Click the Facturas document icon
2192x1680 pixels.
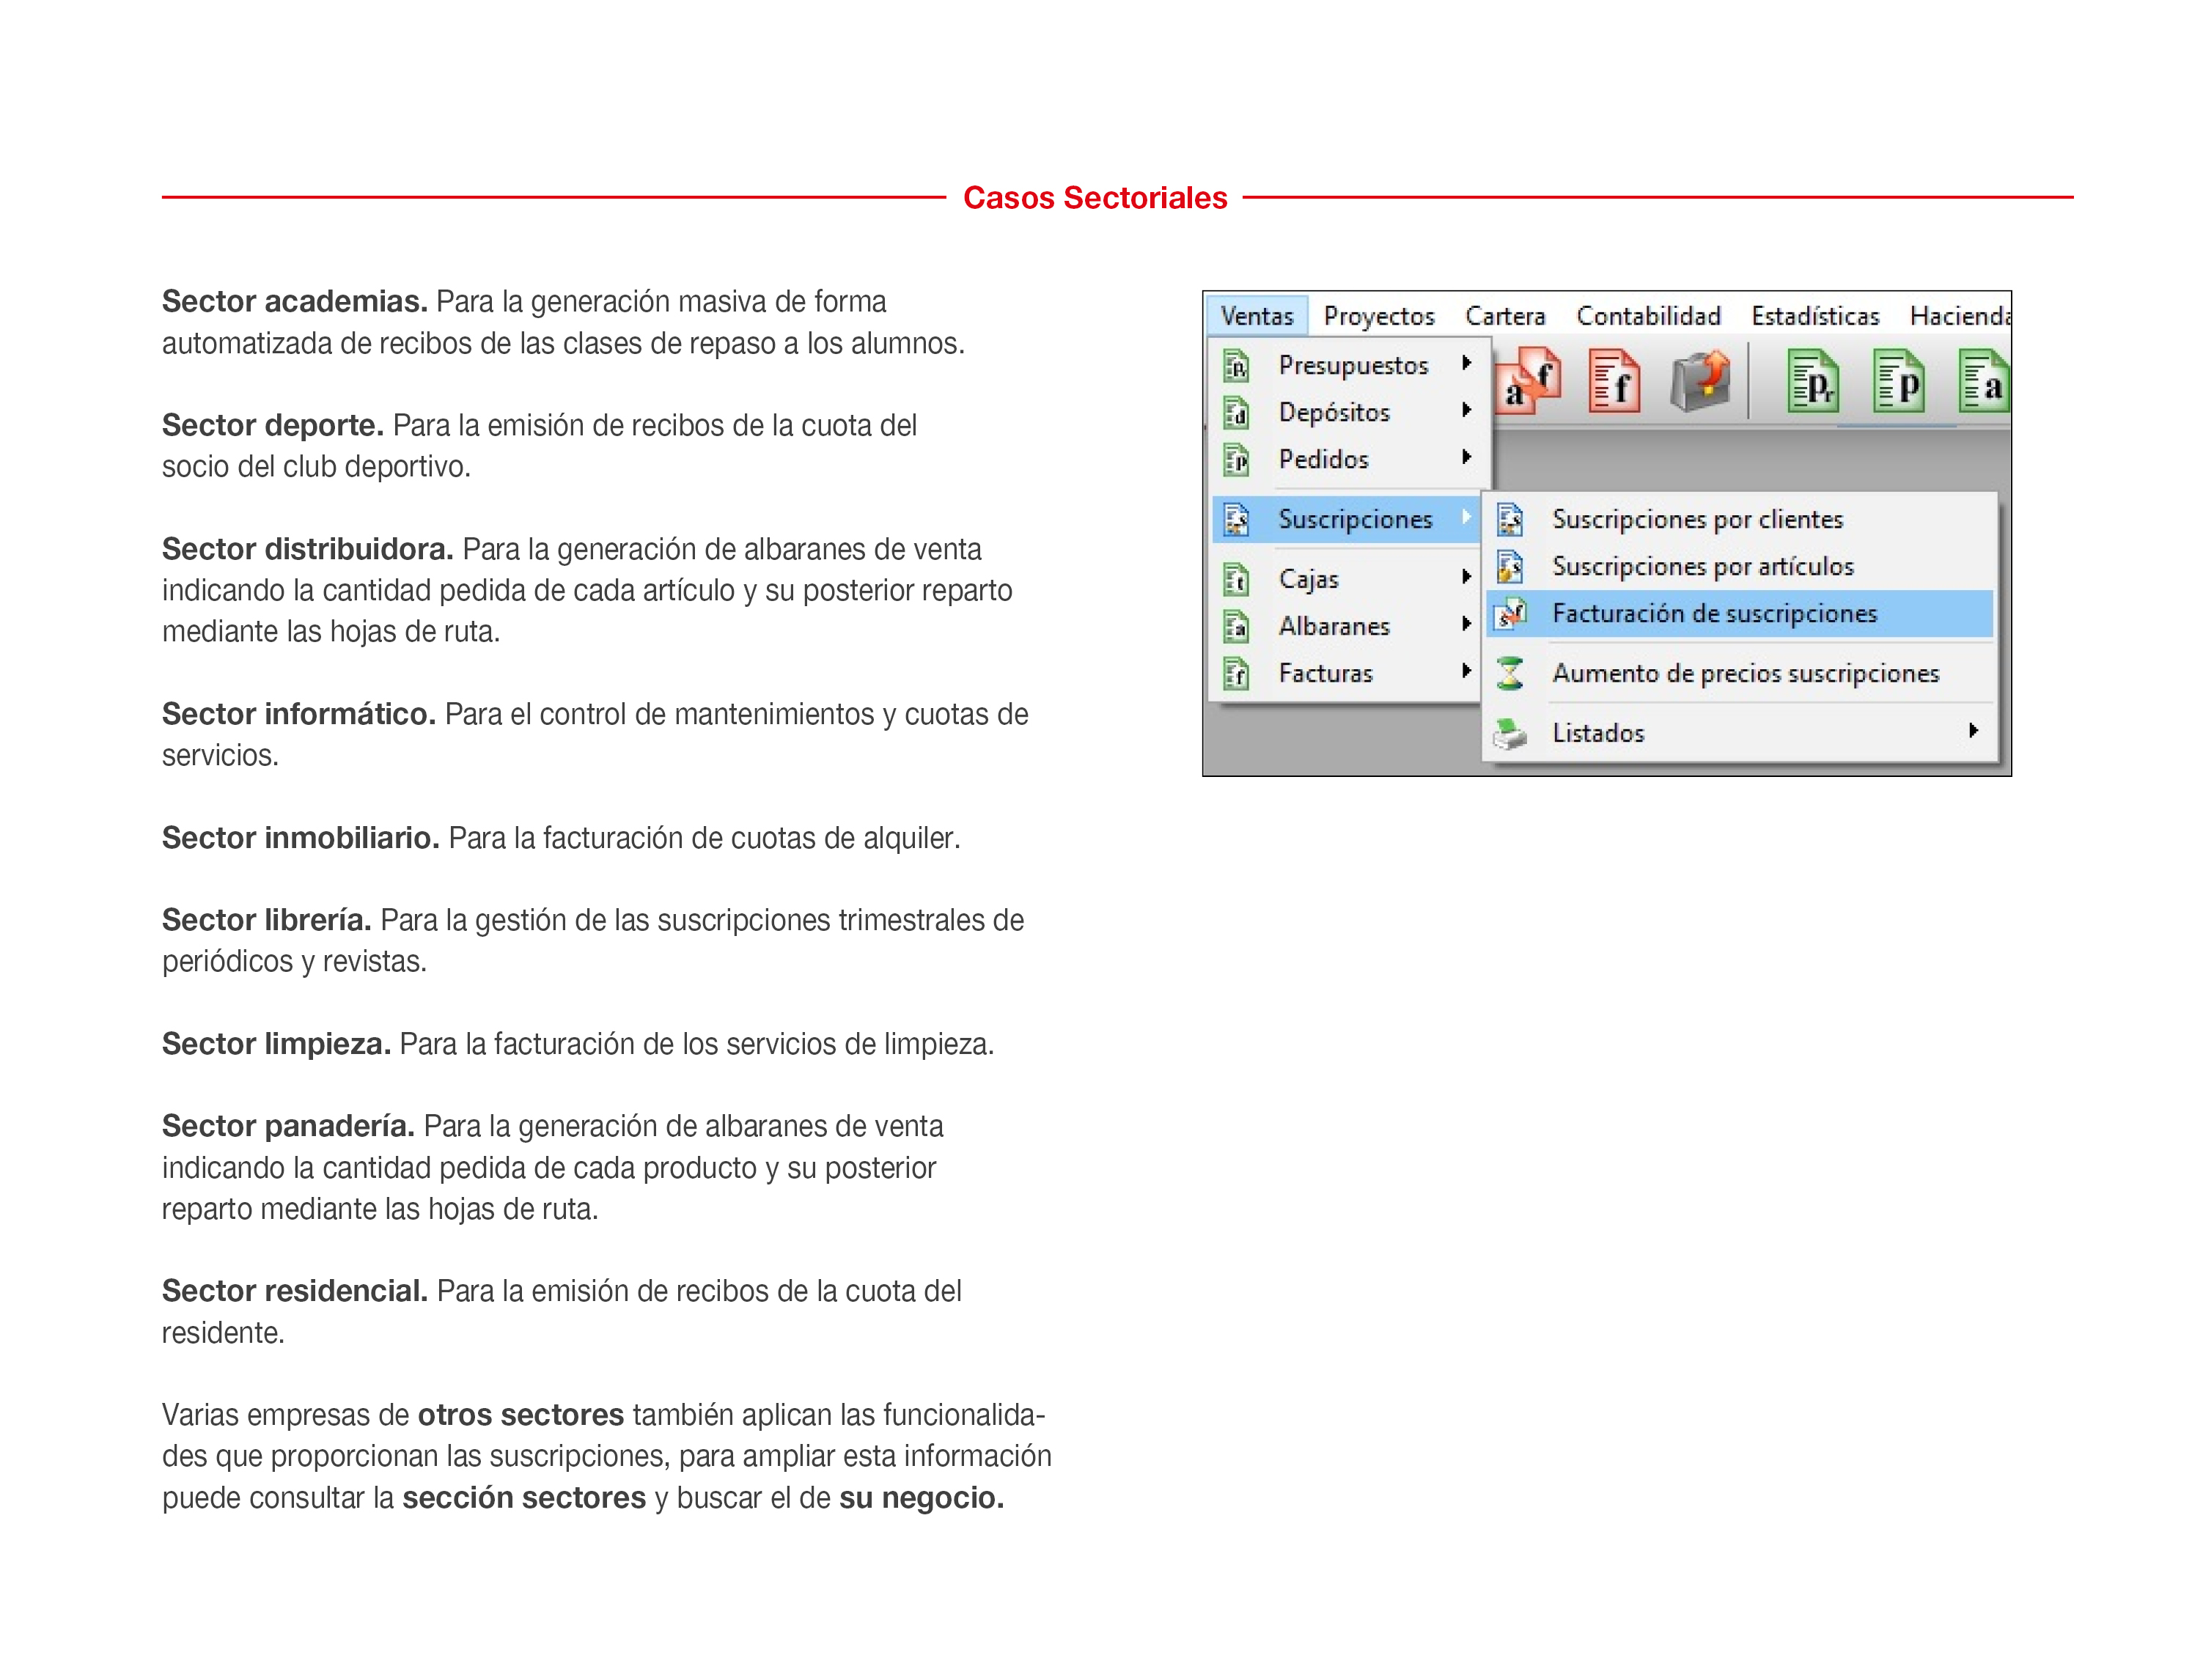coord(1236,673)
